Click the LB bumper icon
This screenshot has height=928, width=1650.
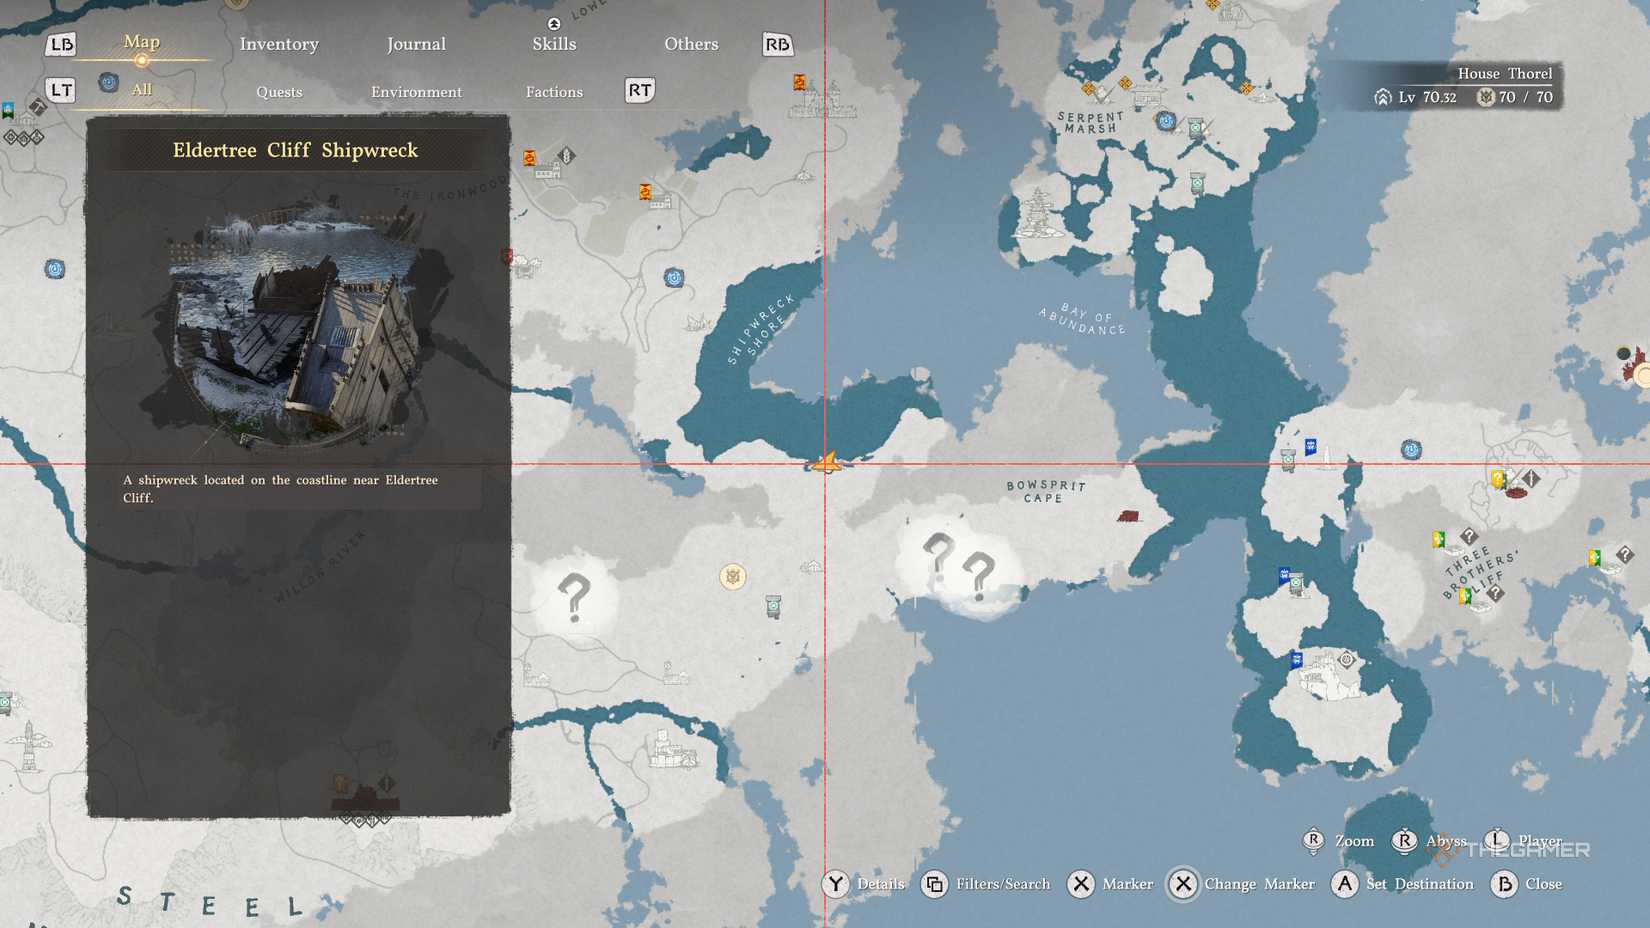61,44
